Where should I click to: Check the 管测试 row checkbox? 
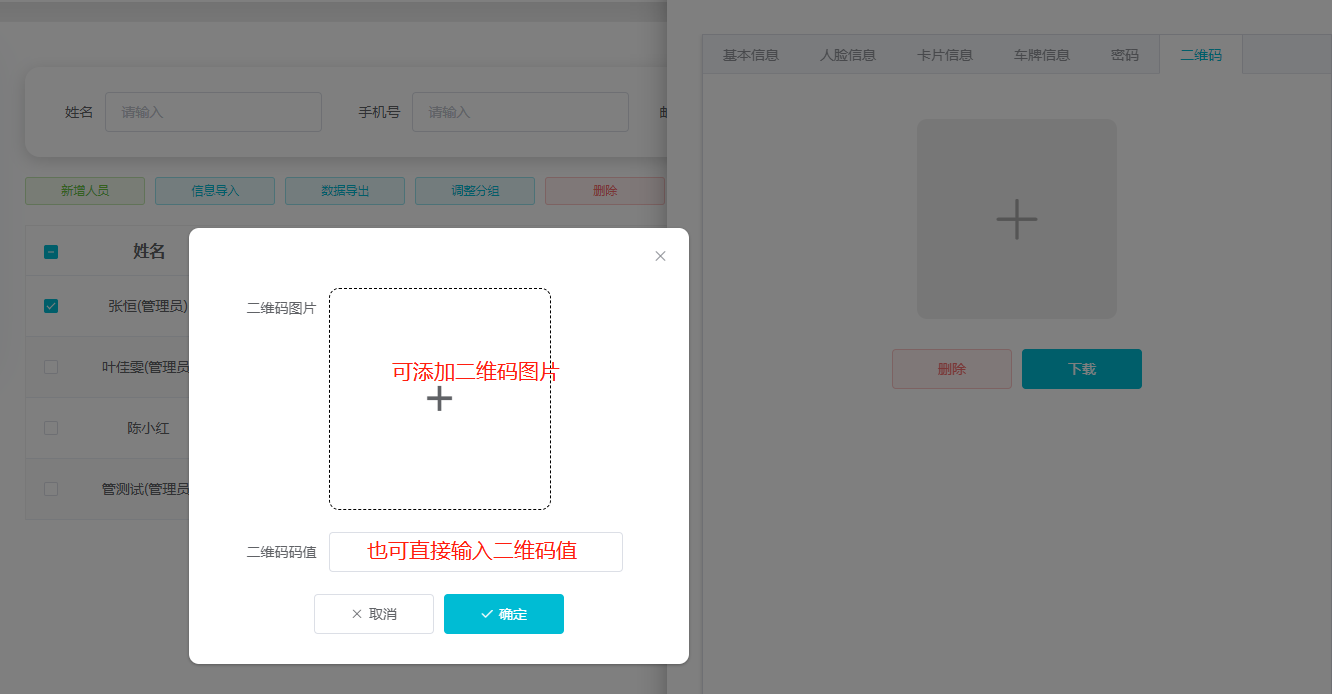[51, 489]
